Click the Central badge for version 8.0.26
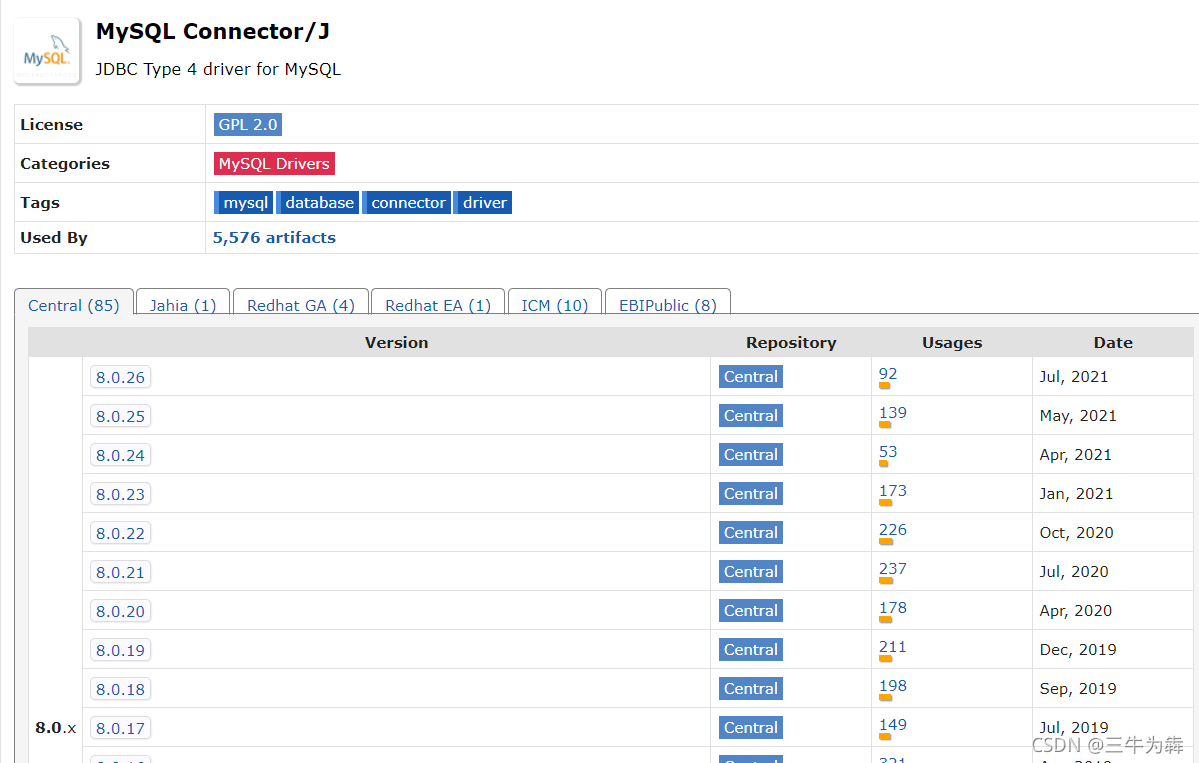1199x763 pixels. tap(751, 376)
